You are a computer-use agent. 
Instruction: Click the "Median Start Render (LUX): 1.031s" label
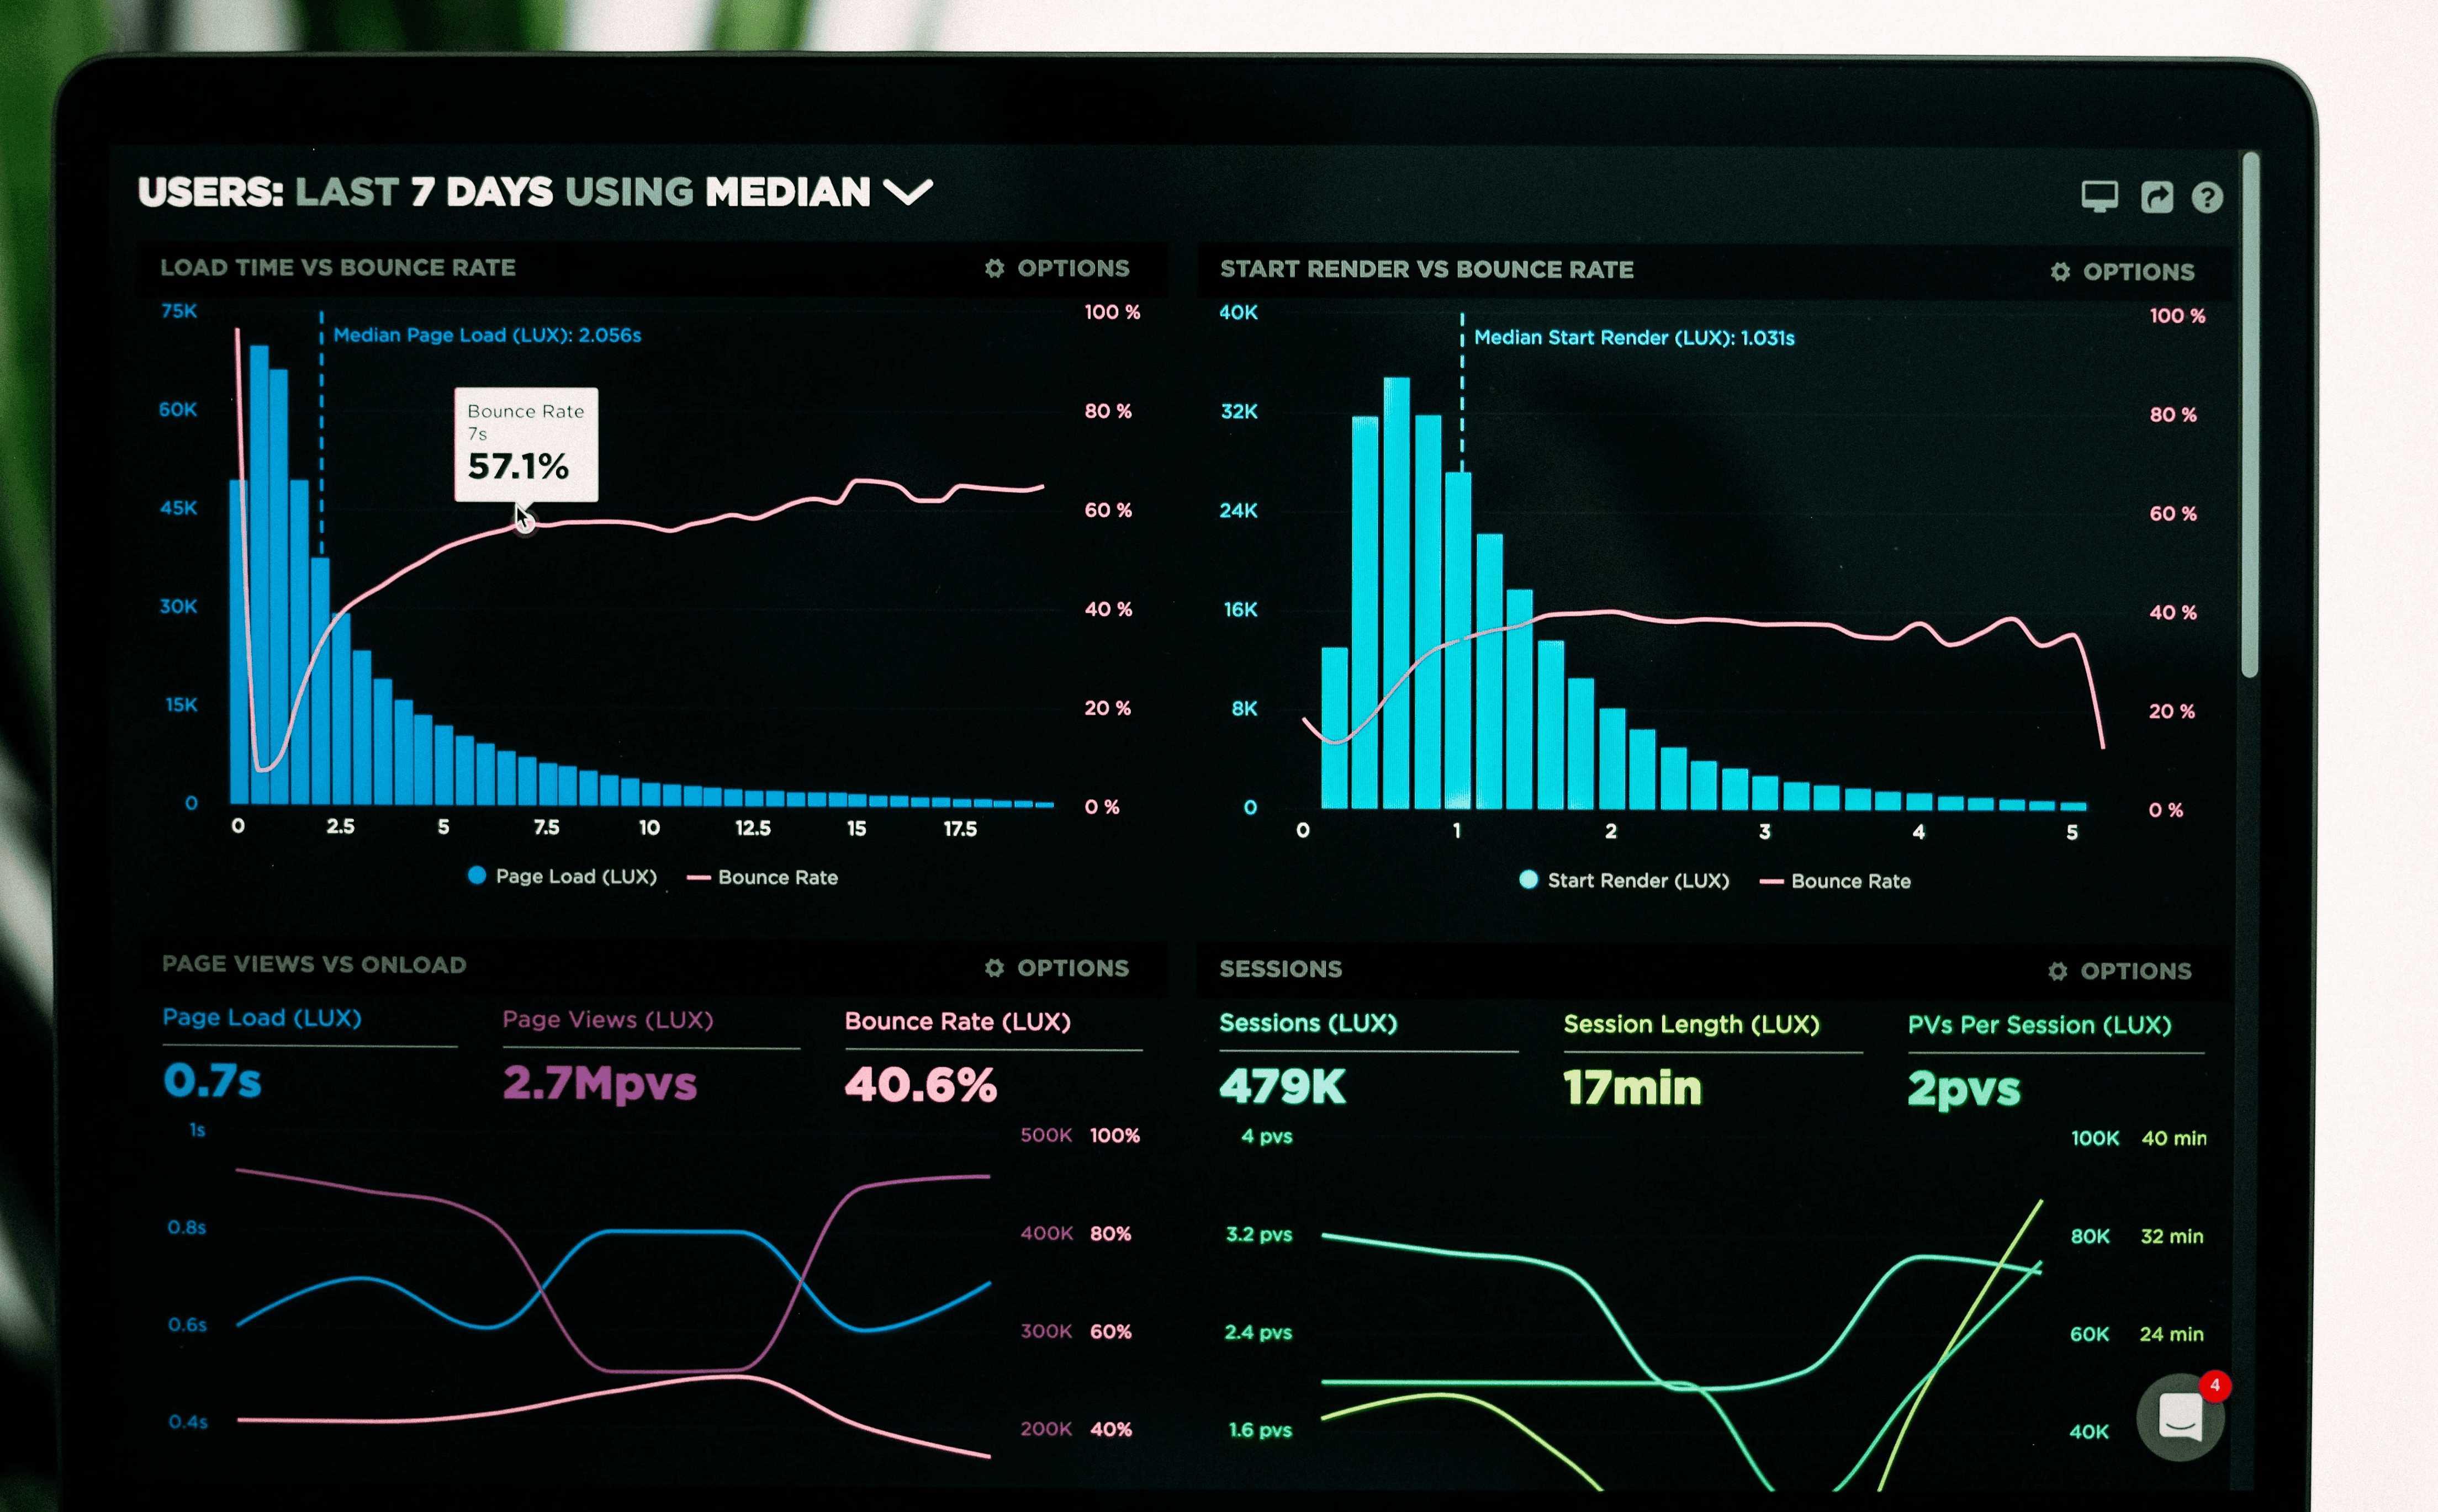coord(1634,338)
